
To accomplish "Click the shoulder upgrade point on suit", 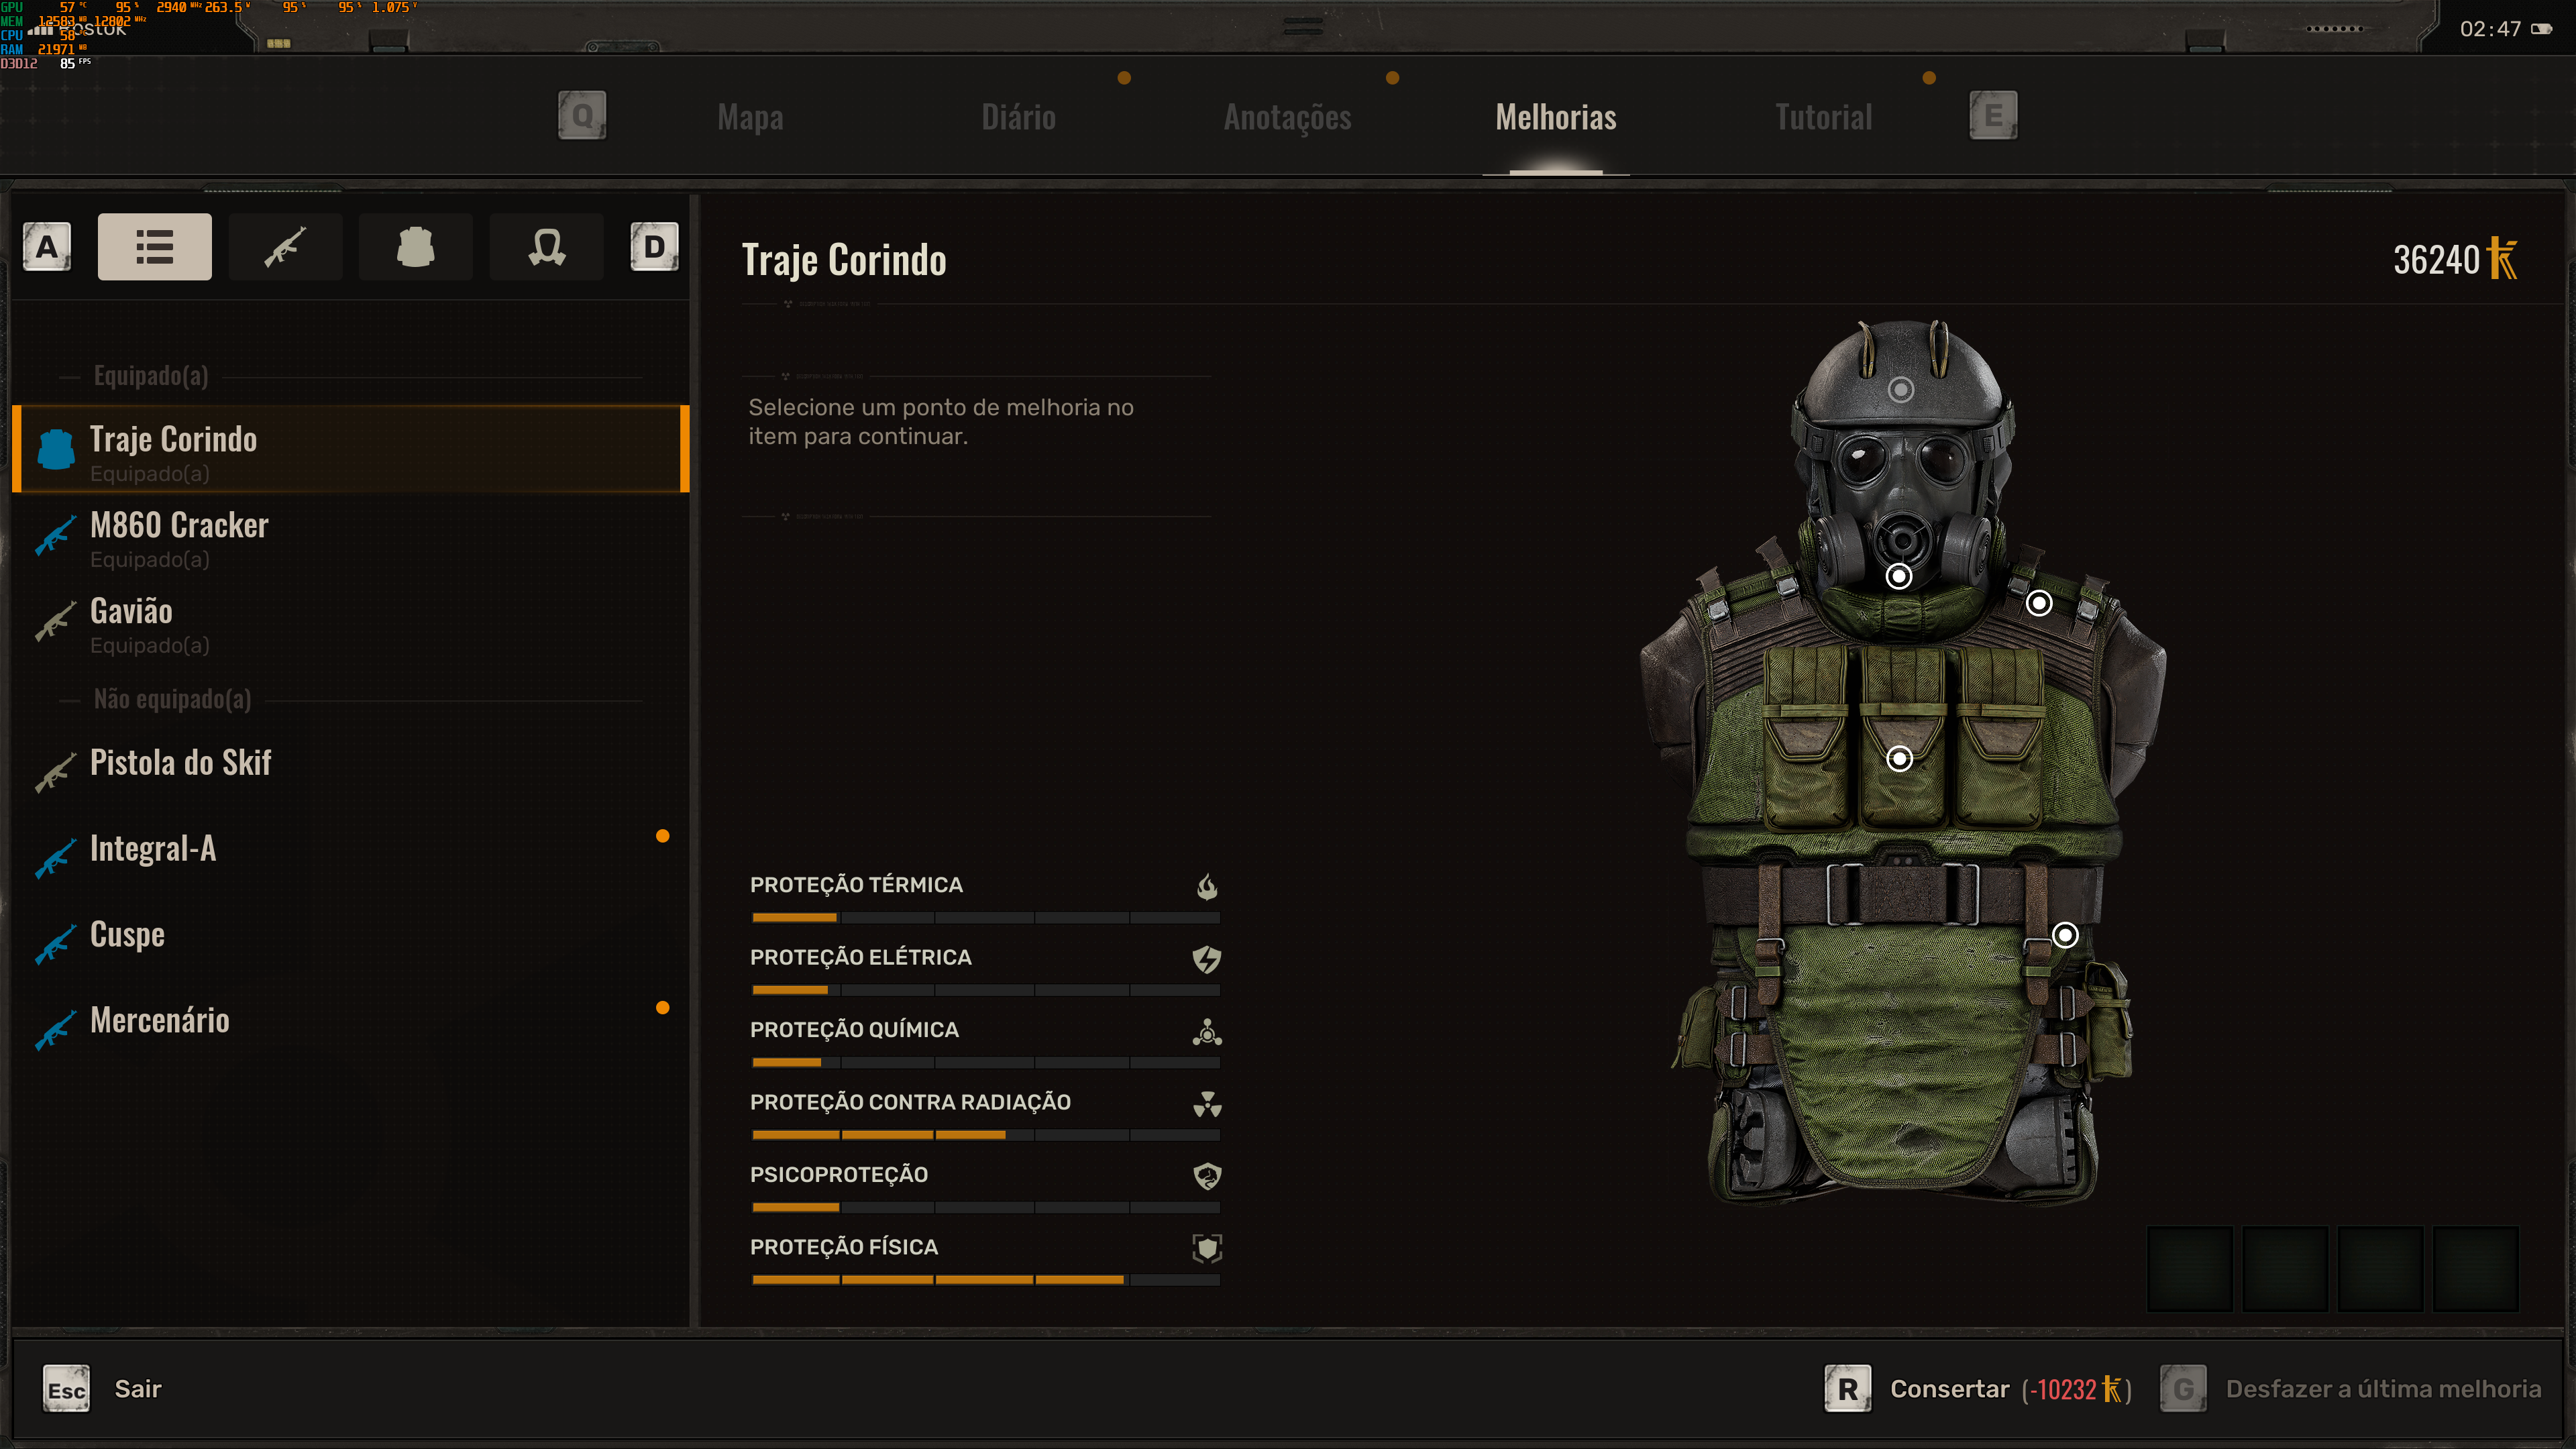I will [2038, 603].
